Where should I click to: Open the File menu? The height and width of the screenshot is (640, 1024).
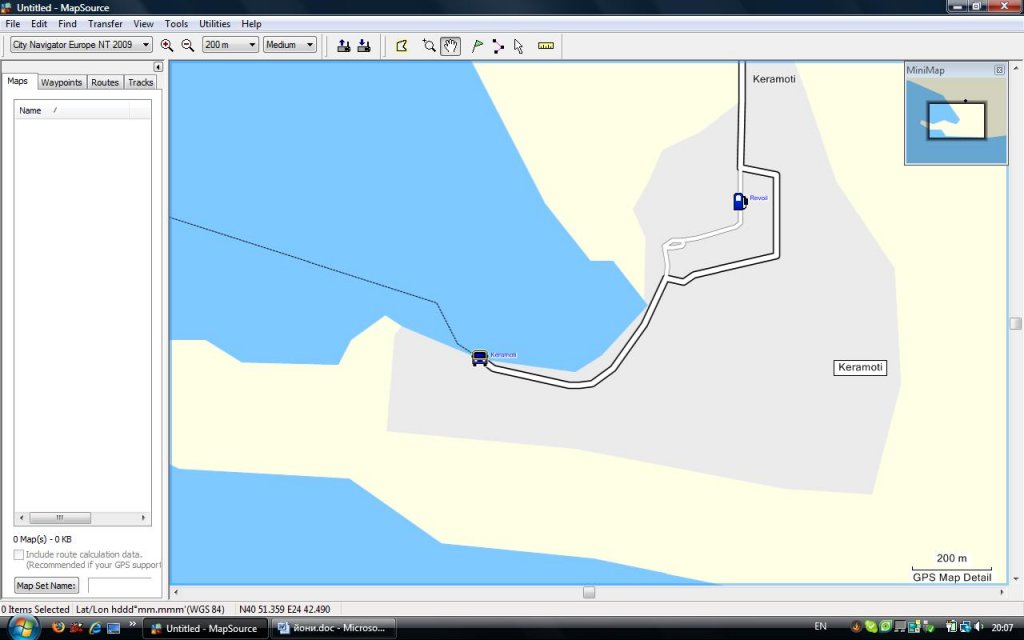tap(12, 24)
